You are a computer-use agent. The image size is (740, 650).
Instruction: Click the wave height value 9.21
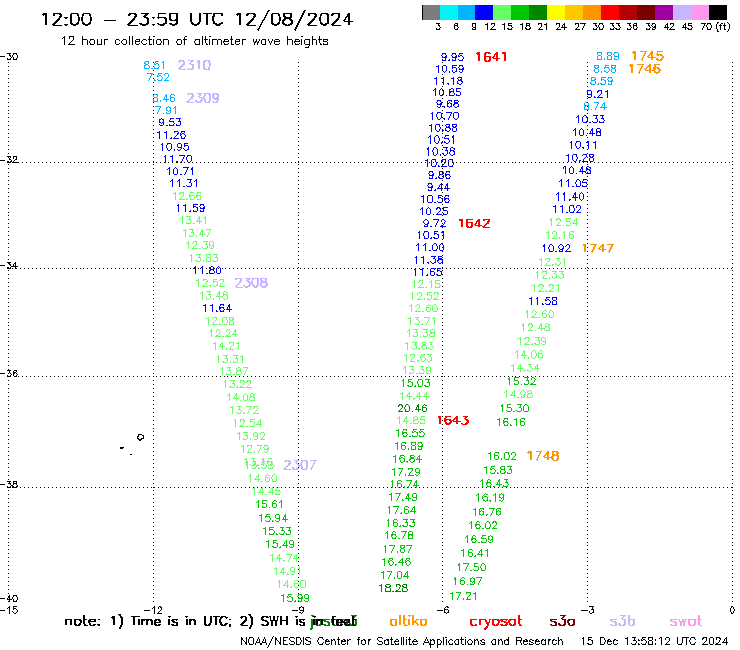[x=598, y=94]
